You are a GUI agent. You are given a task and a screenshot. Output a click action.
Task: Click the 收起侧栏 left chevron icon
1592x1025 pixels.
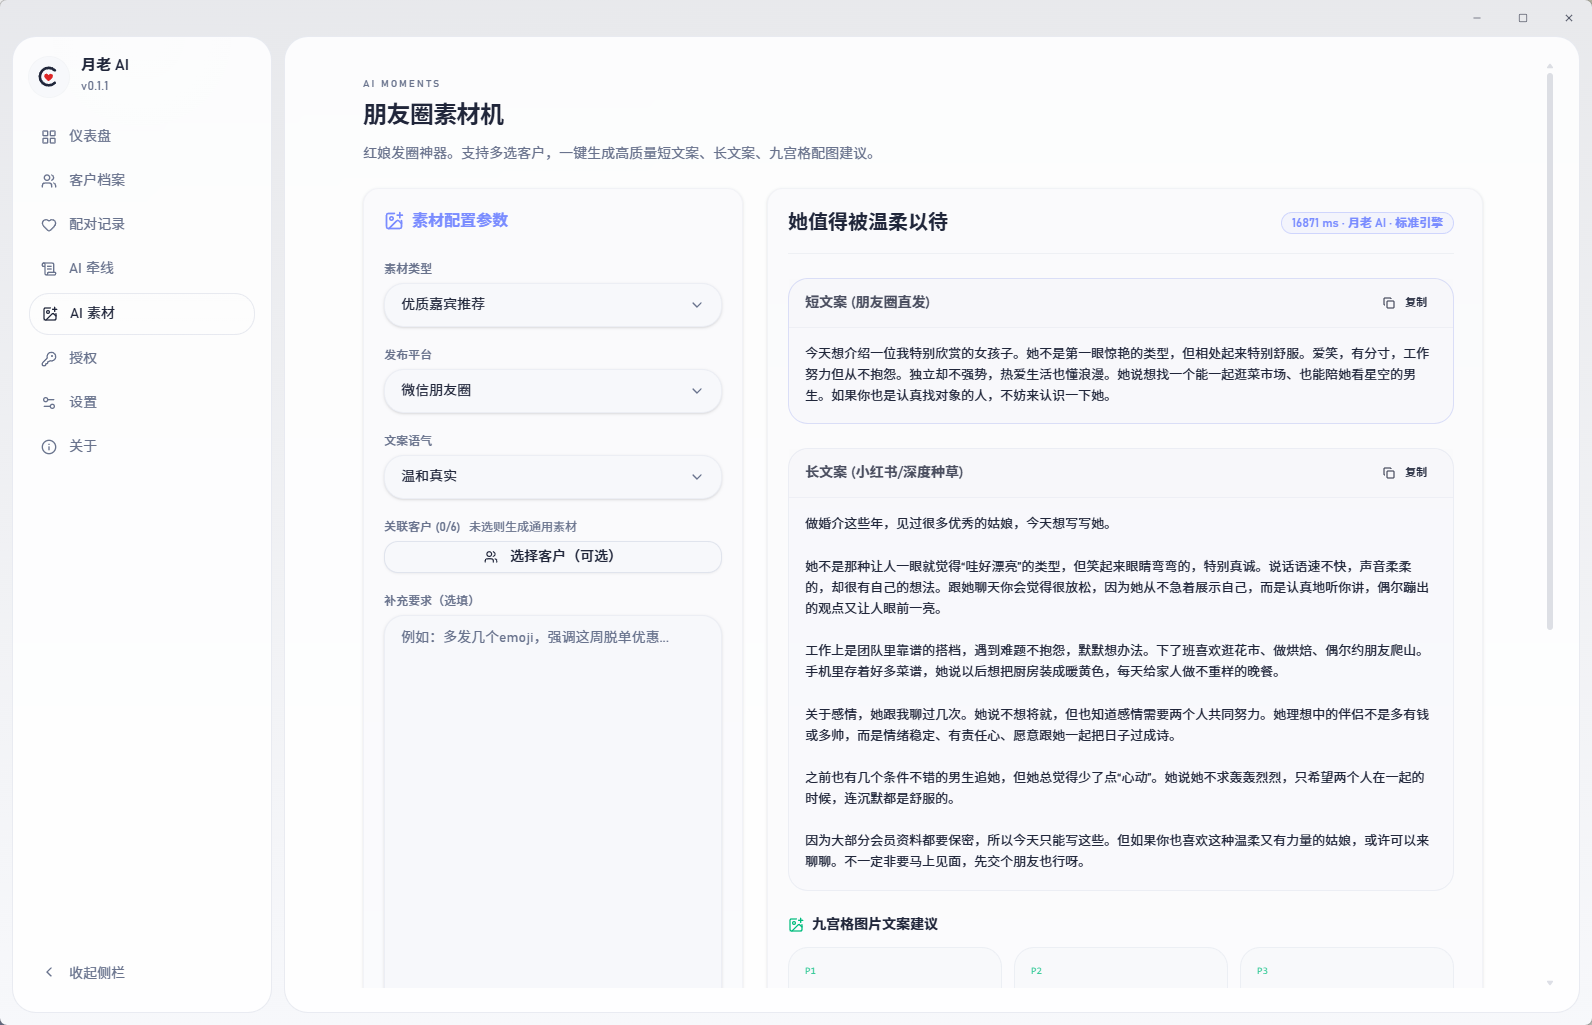click(x=49, y=972)
